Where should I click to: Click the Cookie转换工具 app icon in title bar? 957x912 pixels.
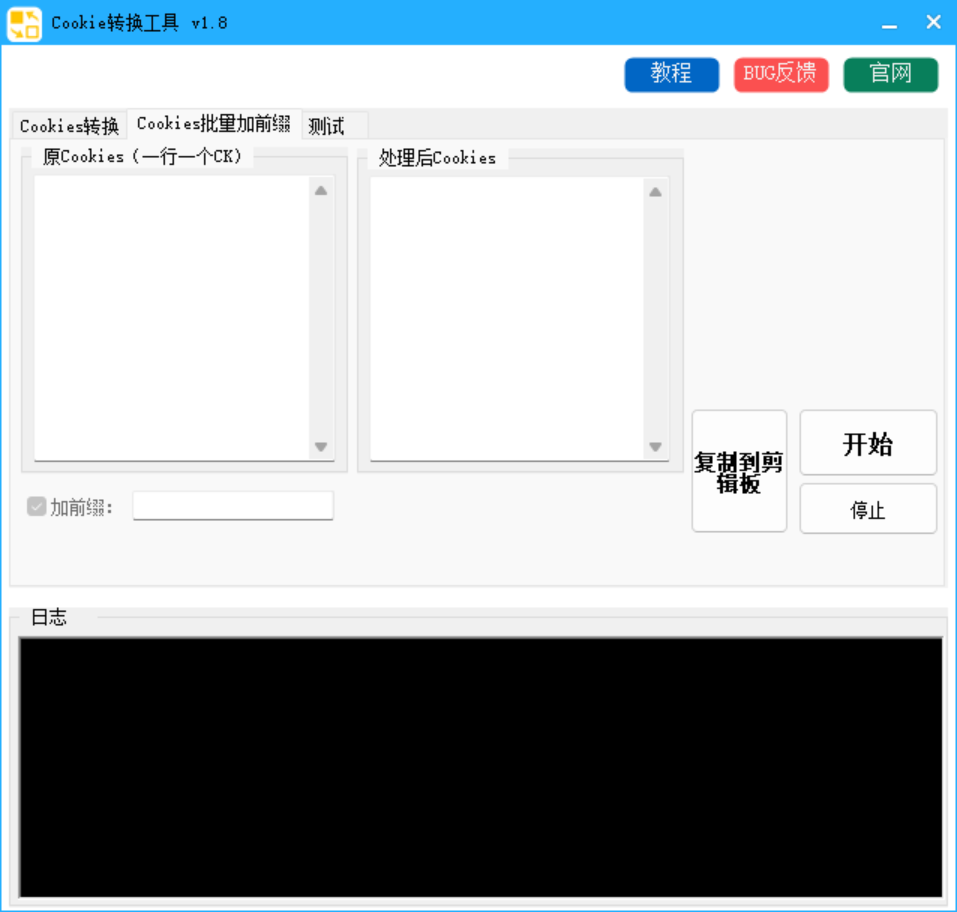(24, 24)
